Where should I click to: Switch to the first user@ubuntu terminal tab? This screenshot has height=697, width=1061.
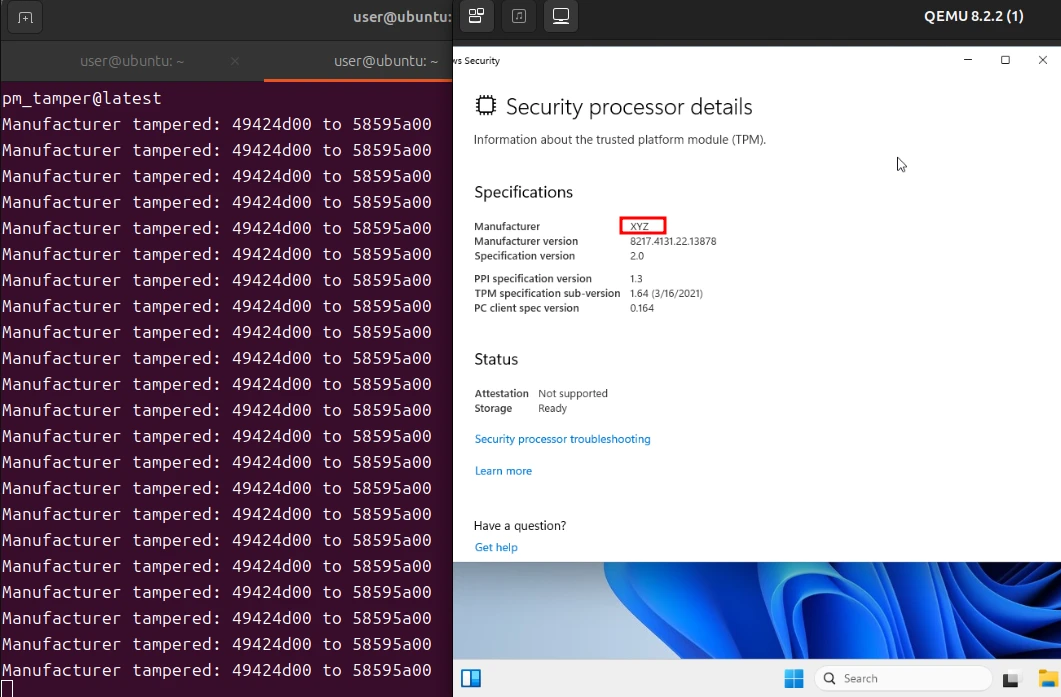[132, 61]
